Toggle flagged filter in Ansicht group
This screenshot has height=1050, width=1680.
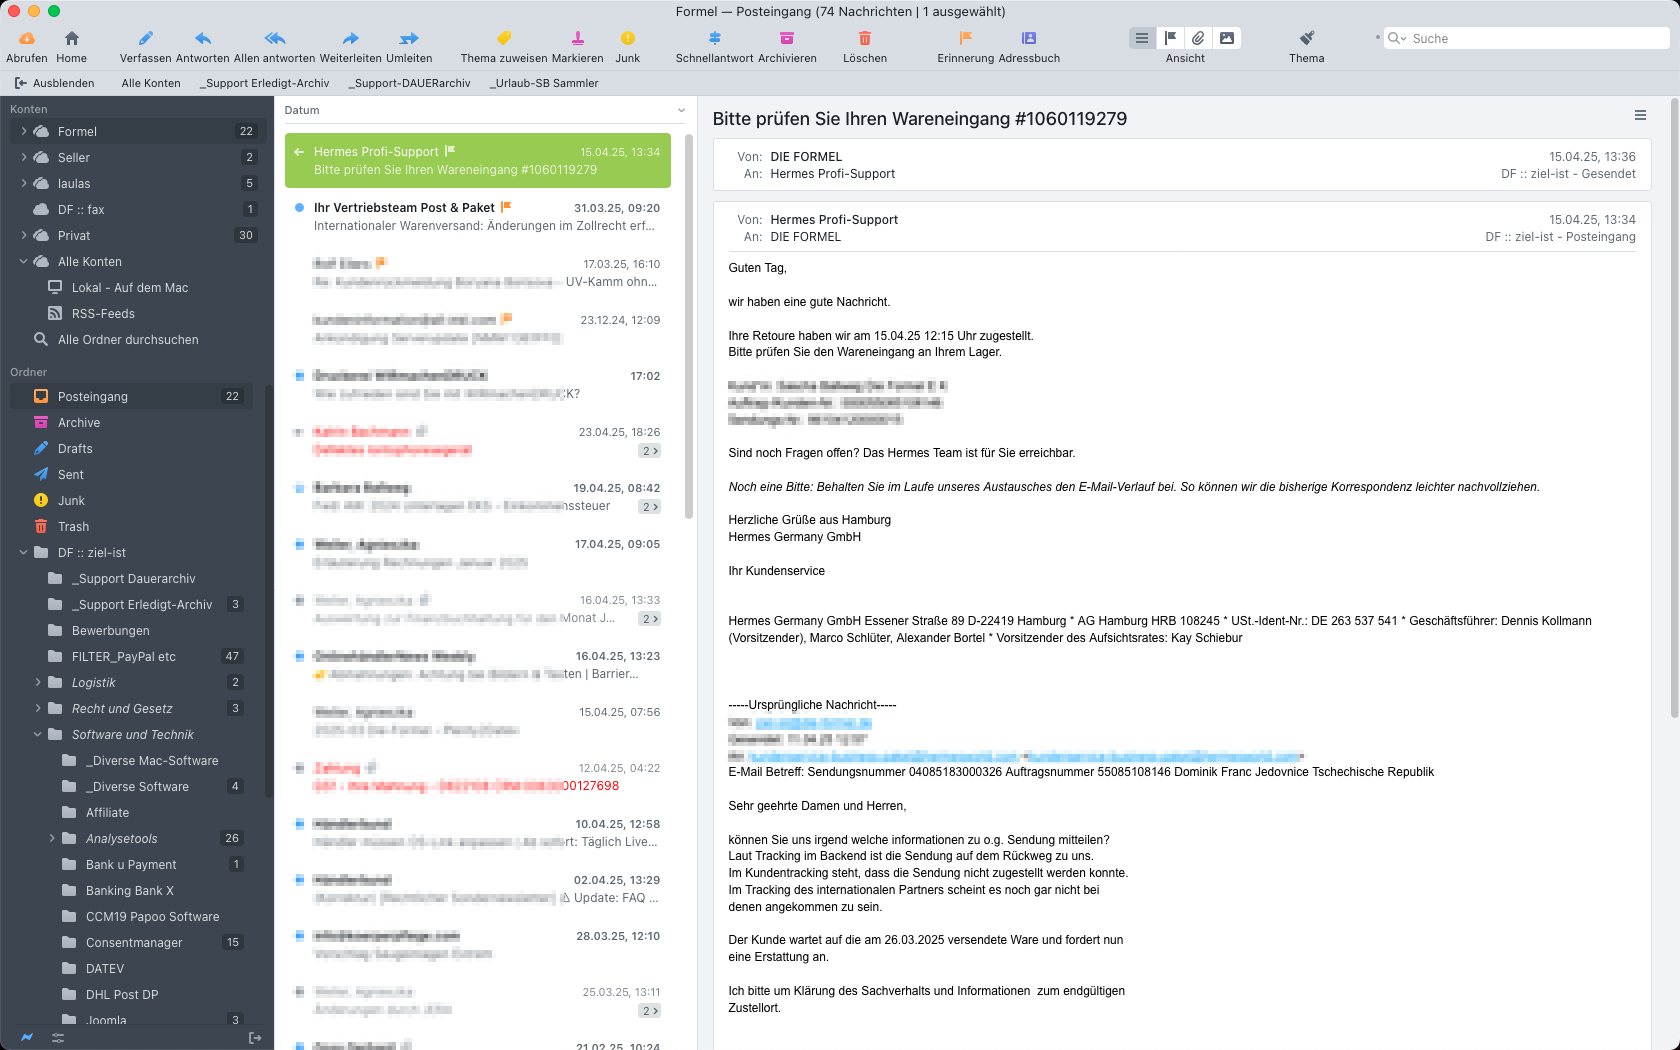(1170, 38)
